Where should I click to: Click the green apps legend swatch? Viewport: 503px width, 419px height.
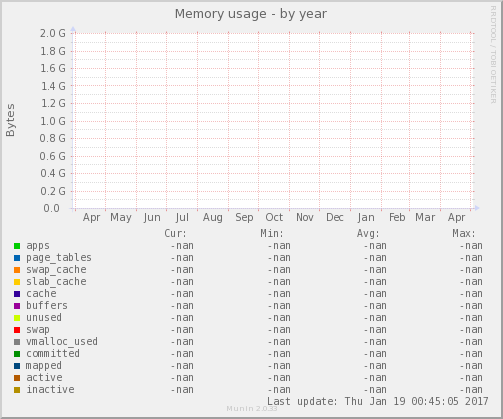tap(17, 246)
